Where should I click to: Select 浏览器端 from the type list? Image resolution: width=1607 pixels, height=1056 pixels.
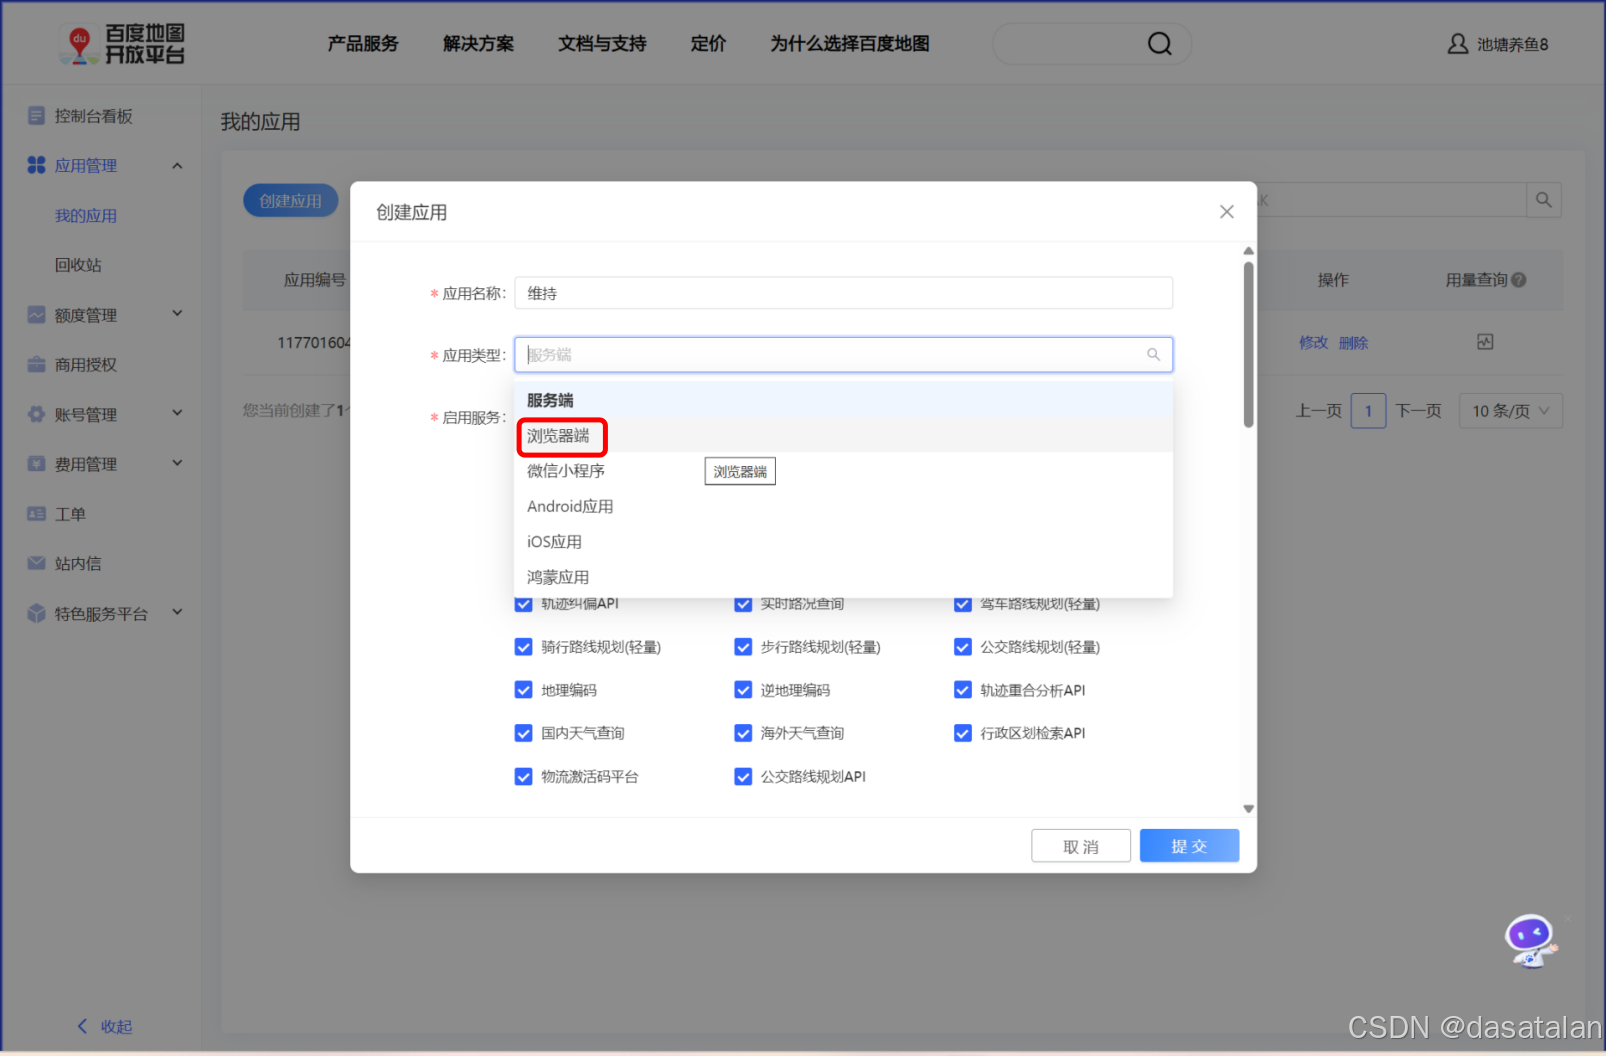(x=843, y=436)
